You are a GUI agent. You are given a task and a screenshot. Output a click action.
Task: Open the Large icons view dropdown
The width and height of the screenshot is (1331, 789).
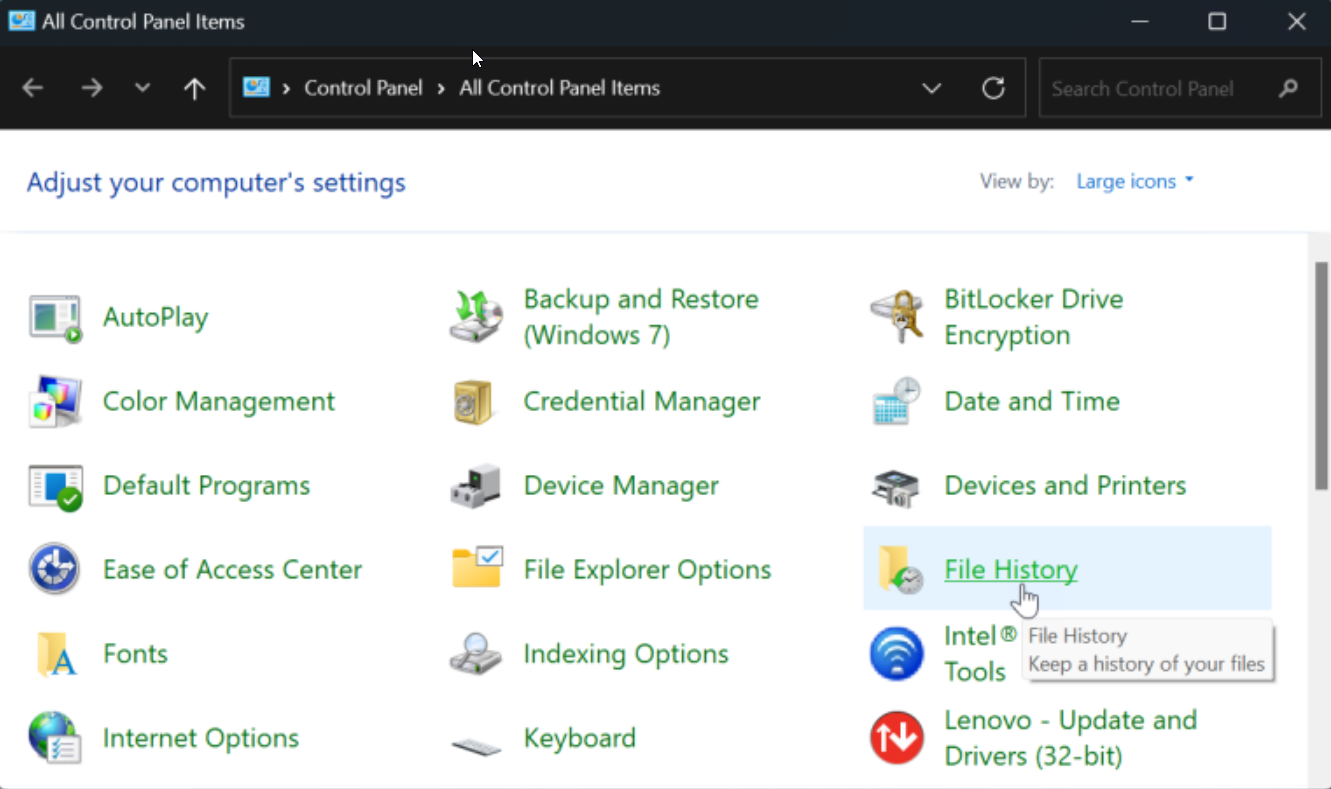click(x=1134, y=181)
